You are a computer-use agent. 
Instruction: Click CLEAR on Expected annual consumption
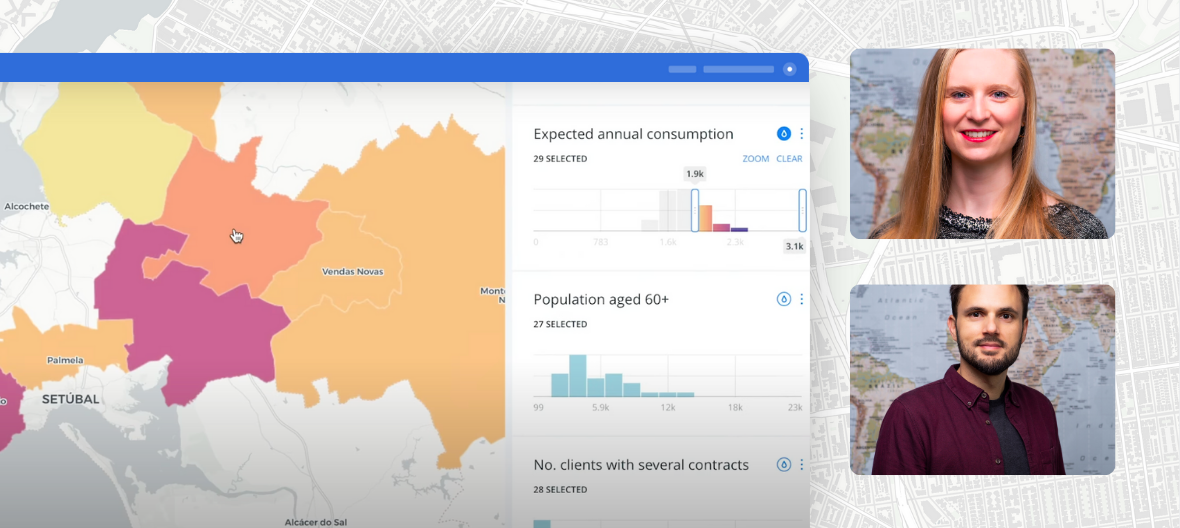click(789, 159)
